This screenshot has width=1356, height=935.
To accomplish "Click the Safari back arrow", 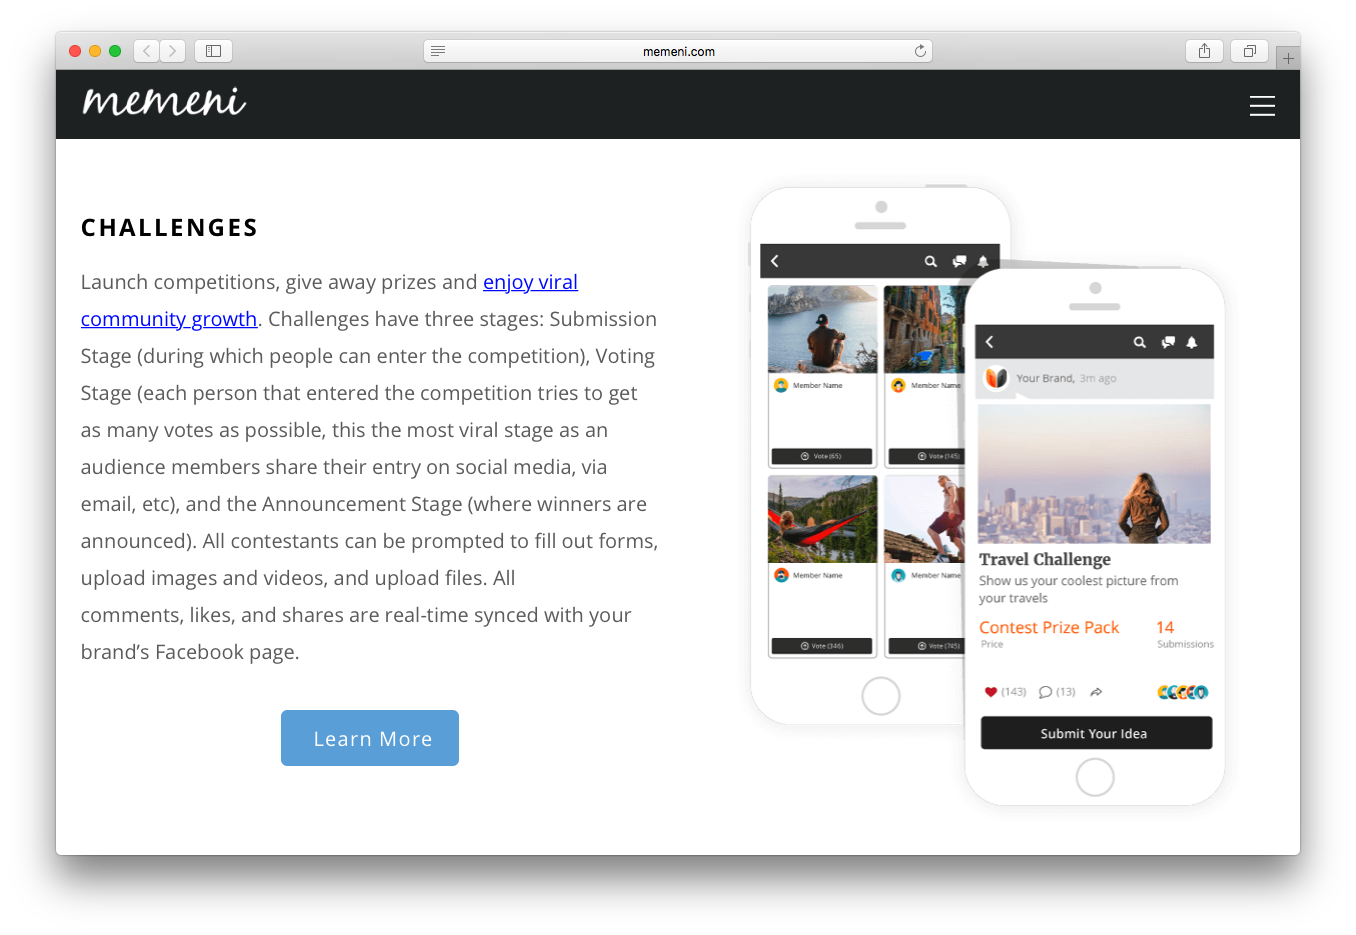I will pyautogui.click(x=146, y=51).
